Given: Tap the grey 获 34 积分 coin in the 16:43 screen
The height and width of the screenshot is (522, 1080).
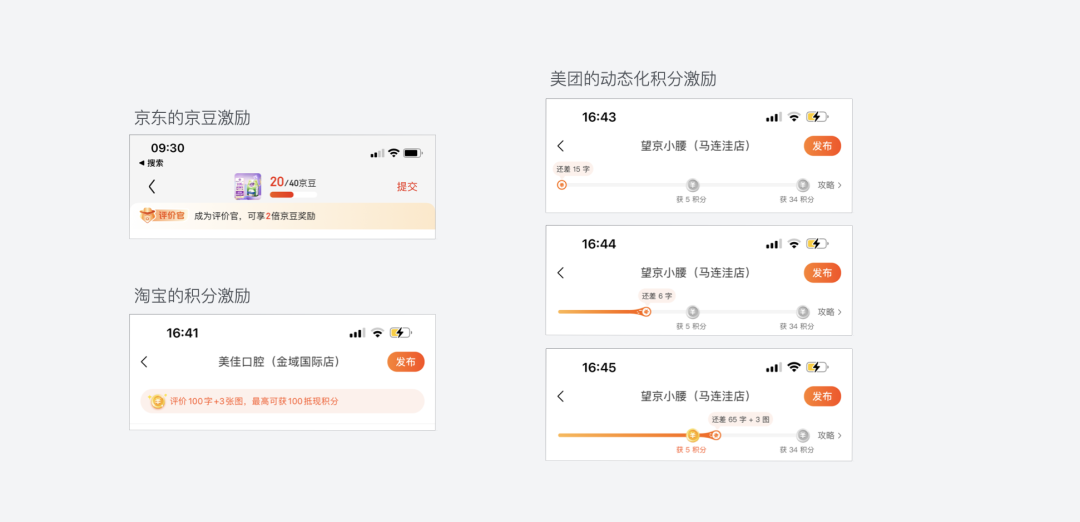Looking at the screenshot, I should click(802, 185).
